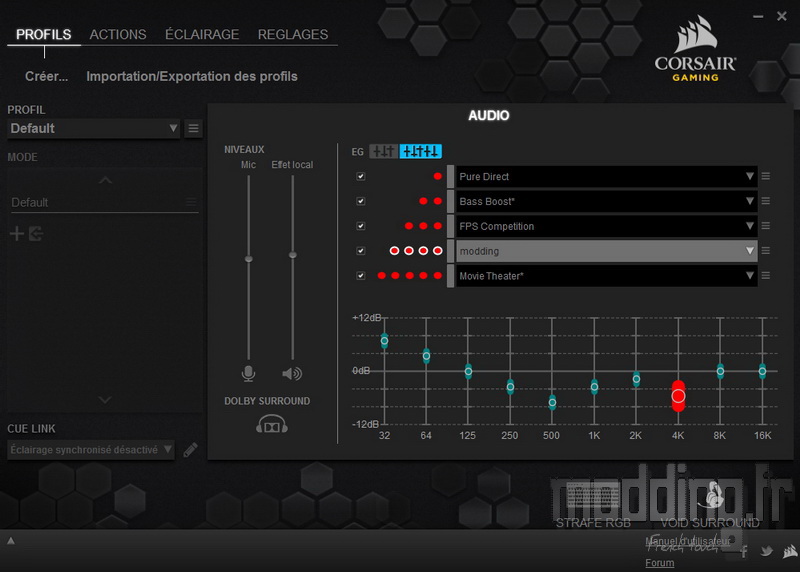
Task: Expand the FPS Competition preset dropdown
Action: pyautogui.click(x=607, y=226)
